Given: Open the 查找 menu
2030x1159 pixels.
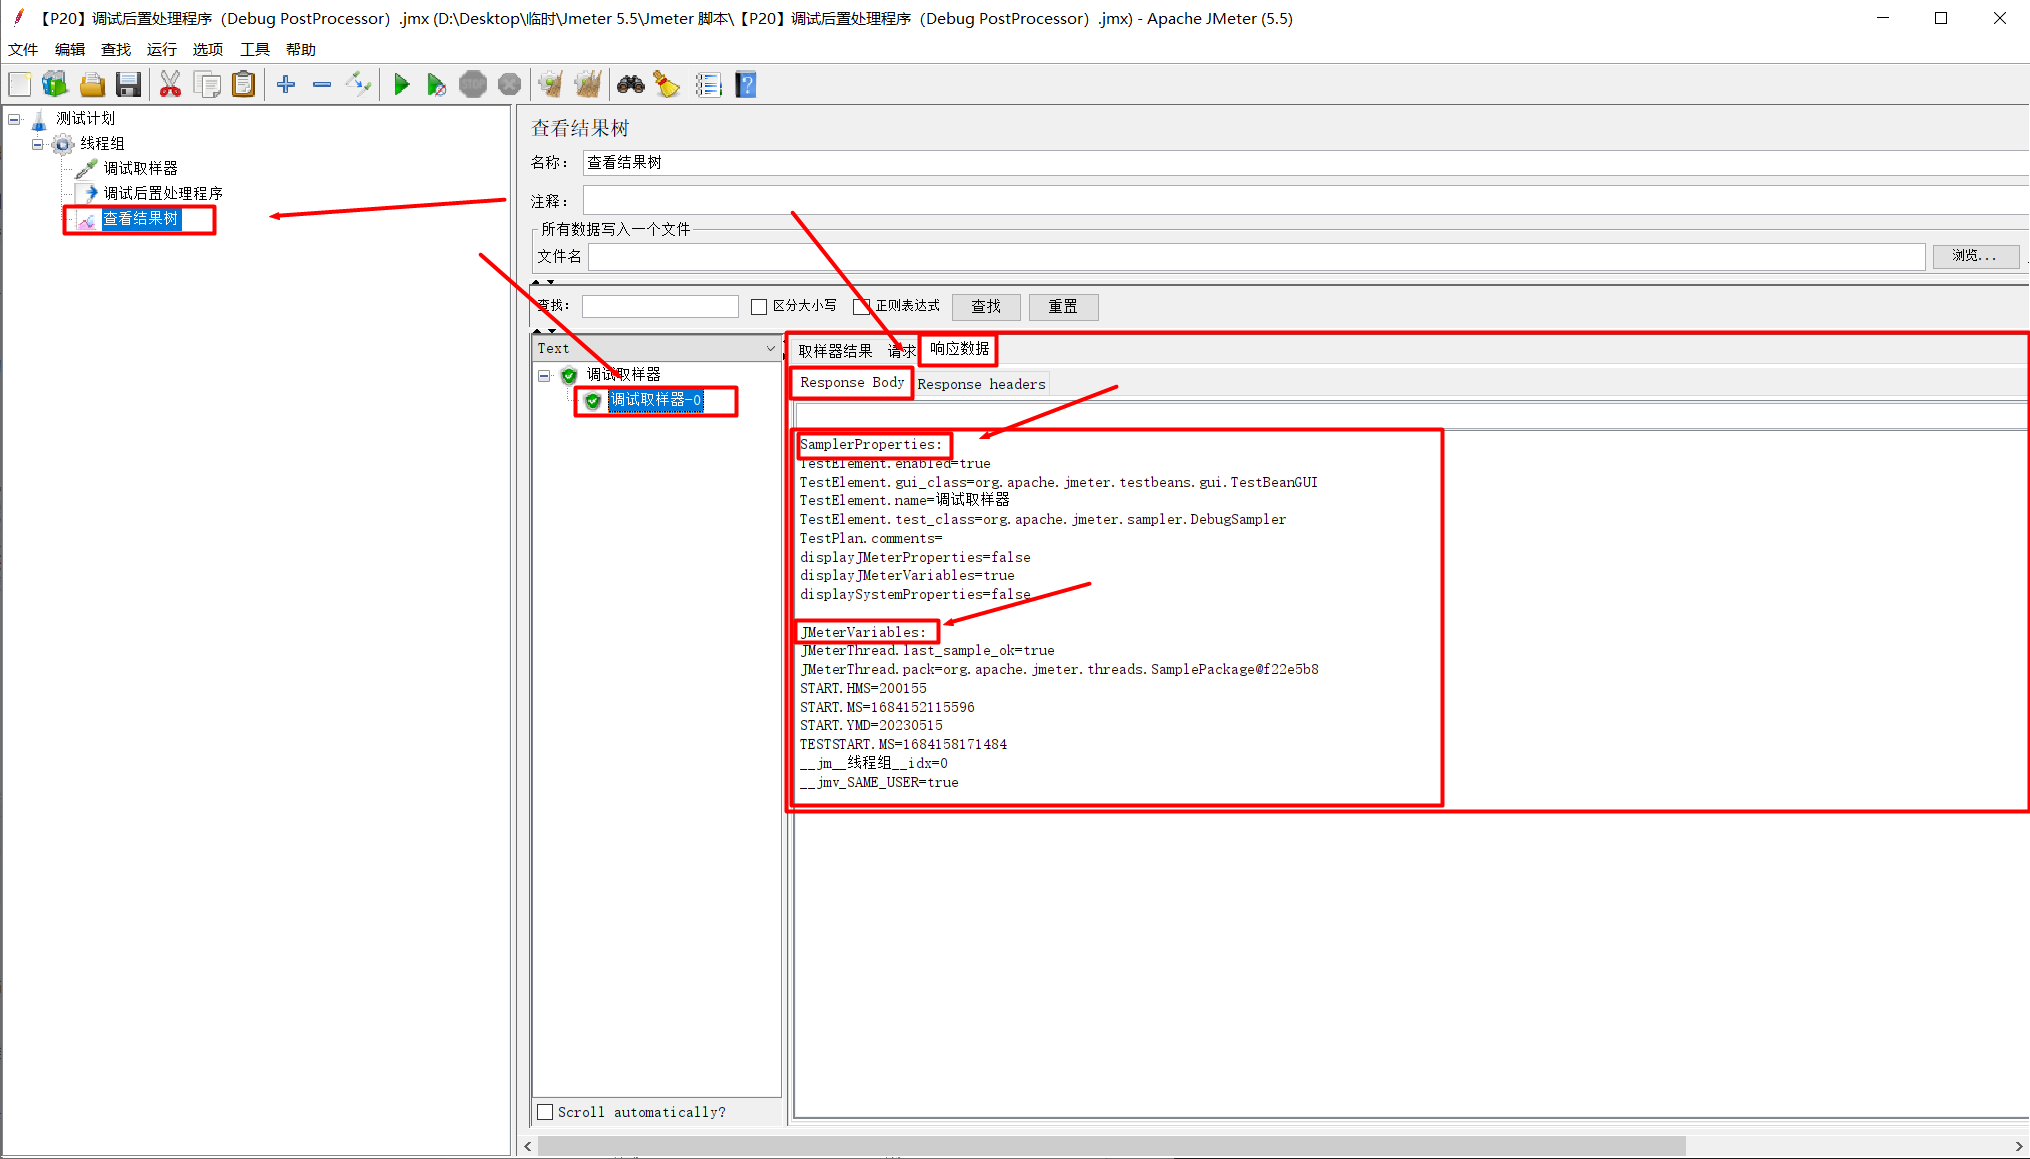Looking at the screenshot, I should 116,49.
